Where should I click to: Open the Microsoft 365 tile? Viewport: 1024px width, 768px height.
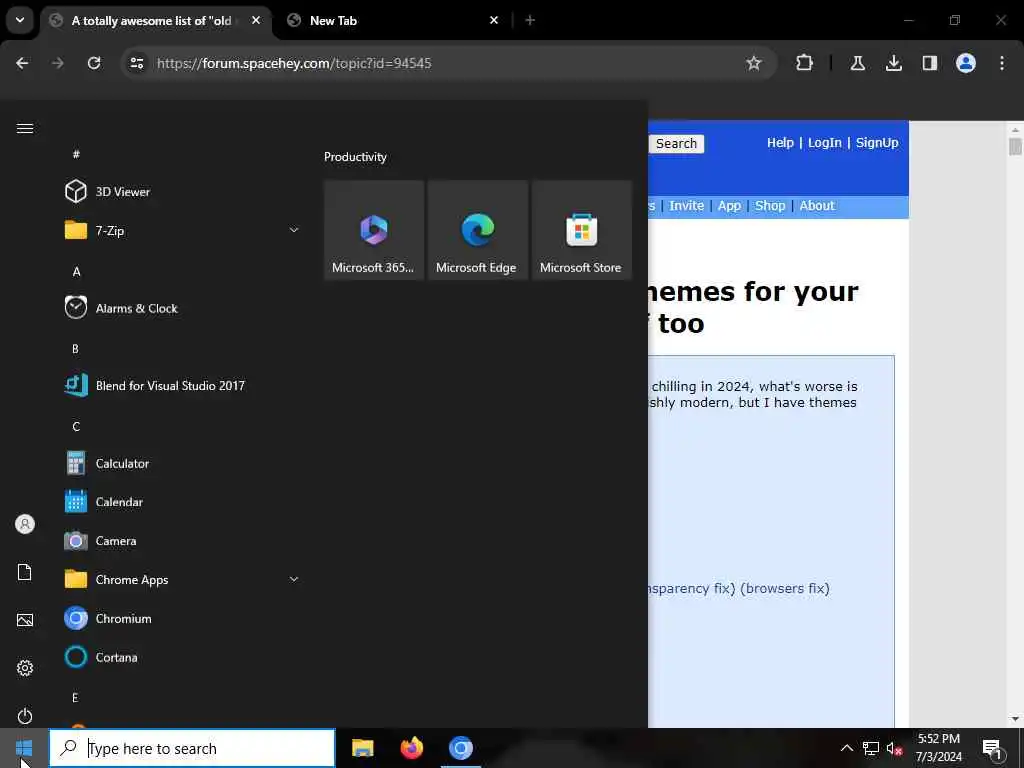pyautogui.click(x=374, y=230)
